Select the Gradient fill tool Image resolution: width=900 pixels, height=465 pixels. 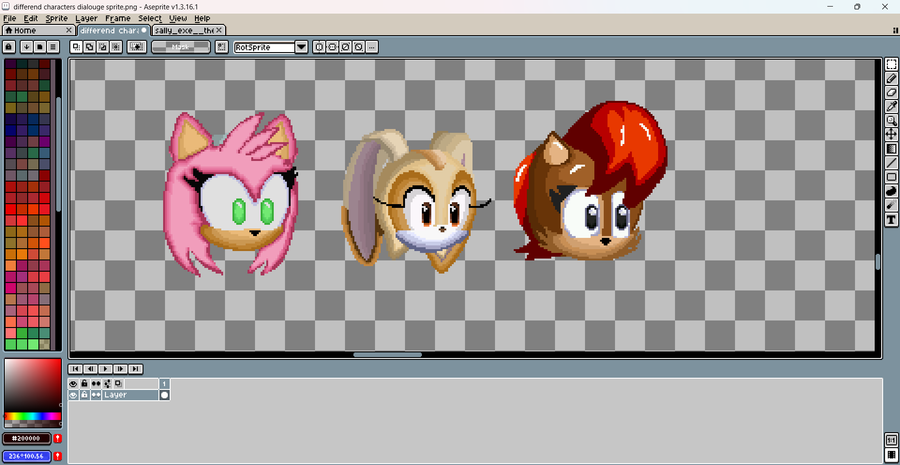click(891, 149)
